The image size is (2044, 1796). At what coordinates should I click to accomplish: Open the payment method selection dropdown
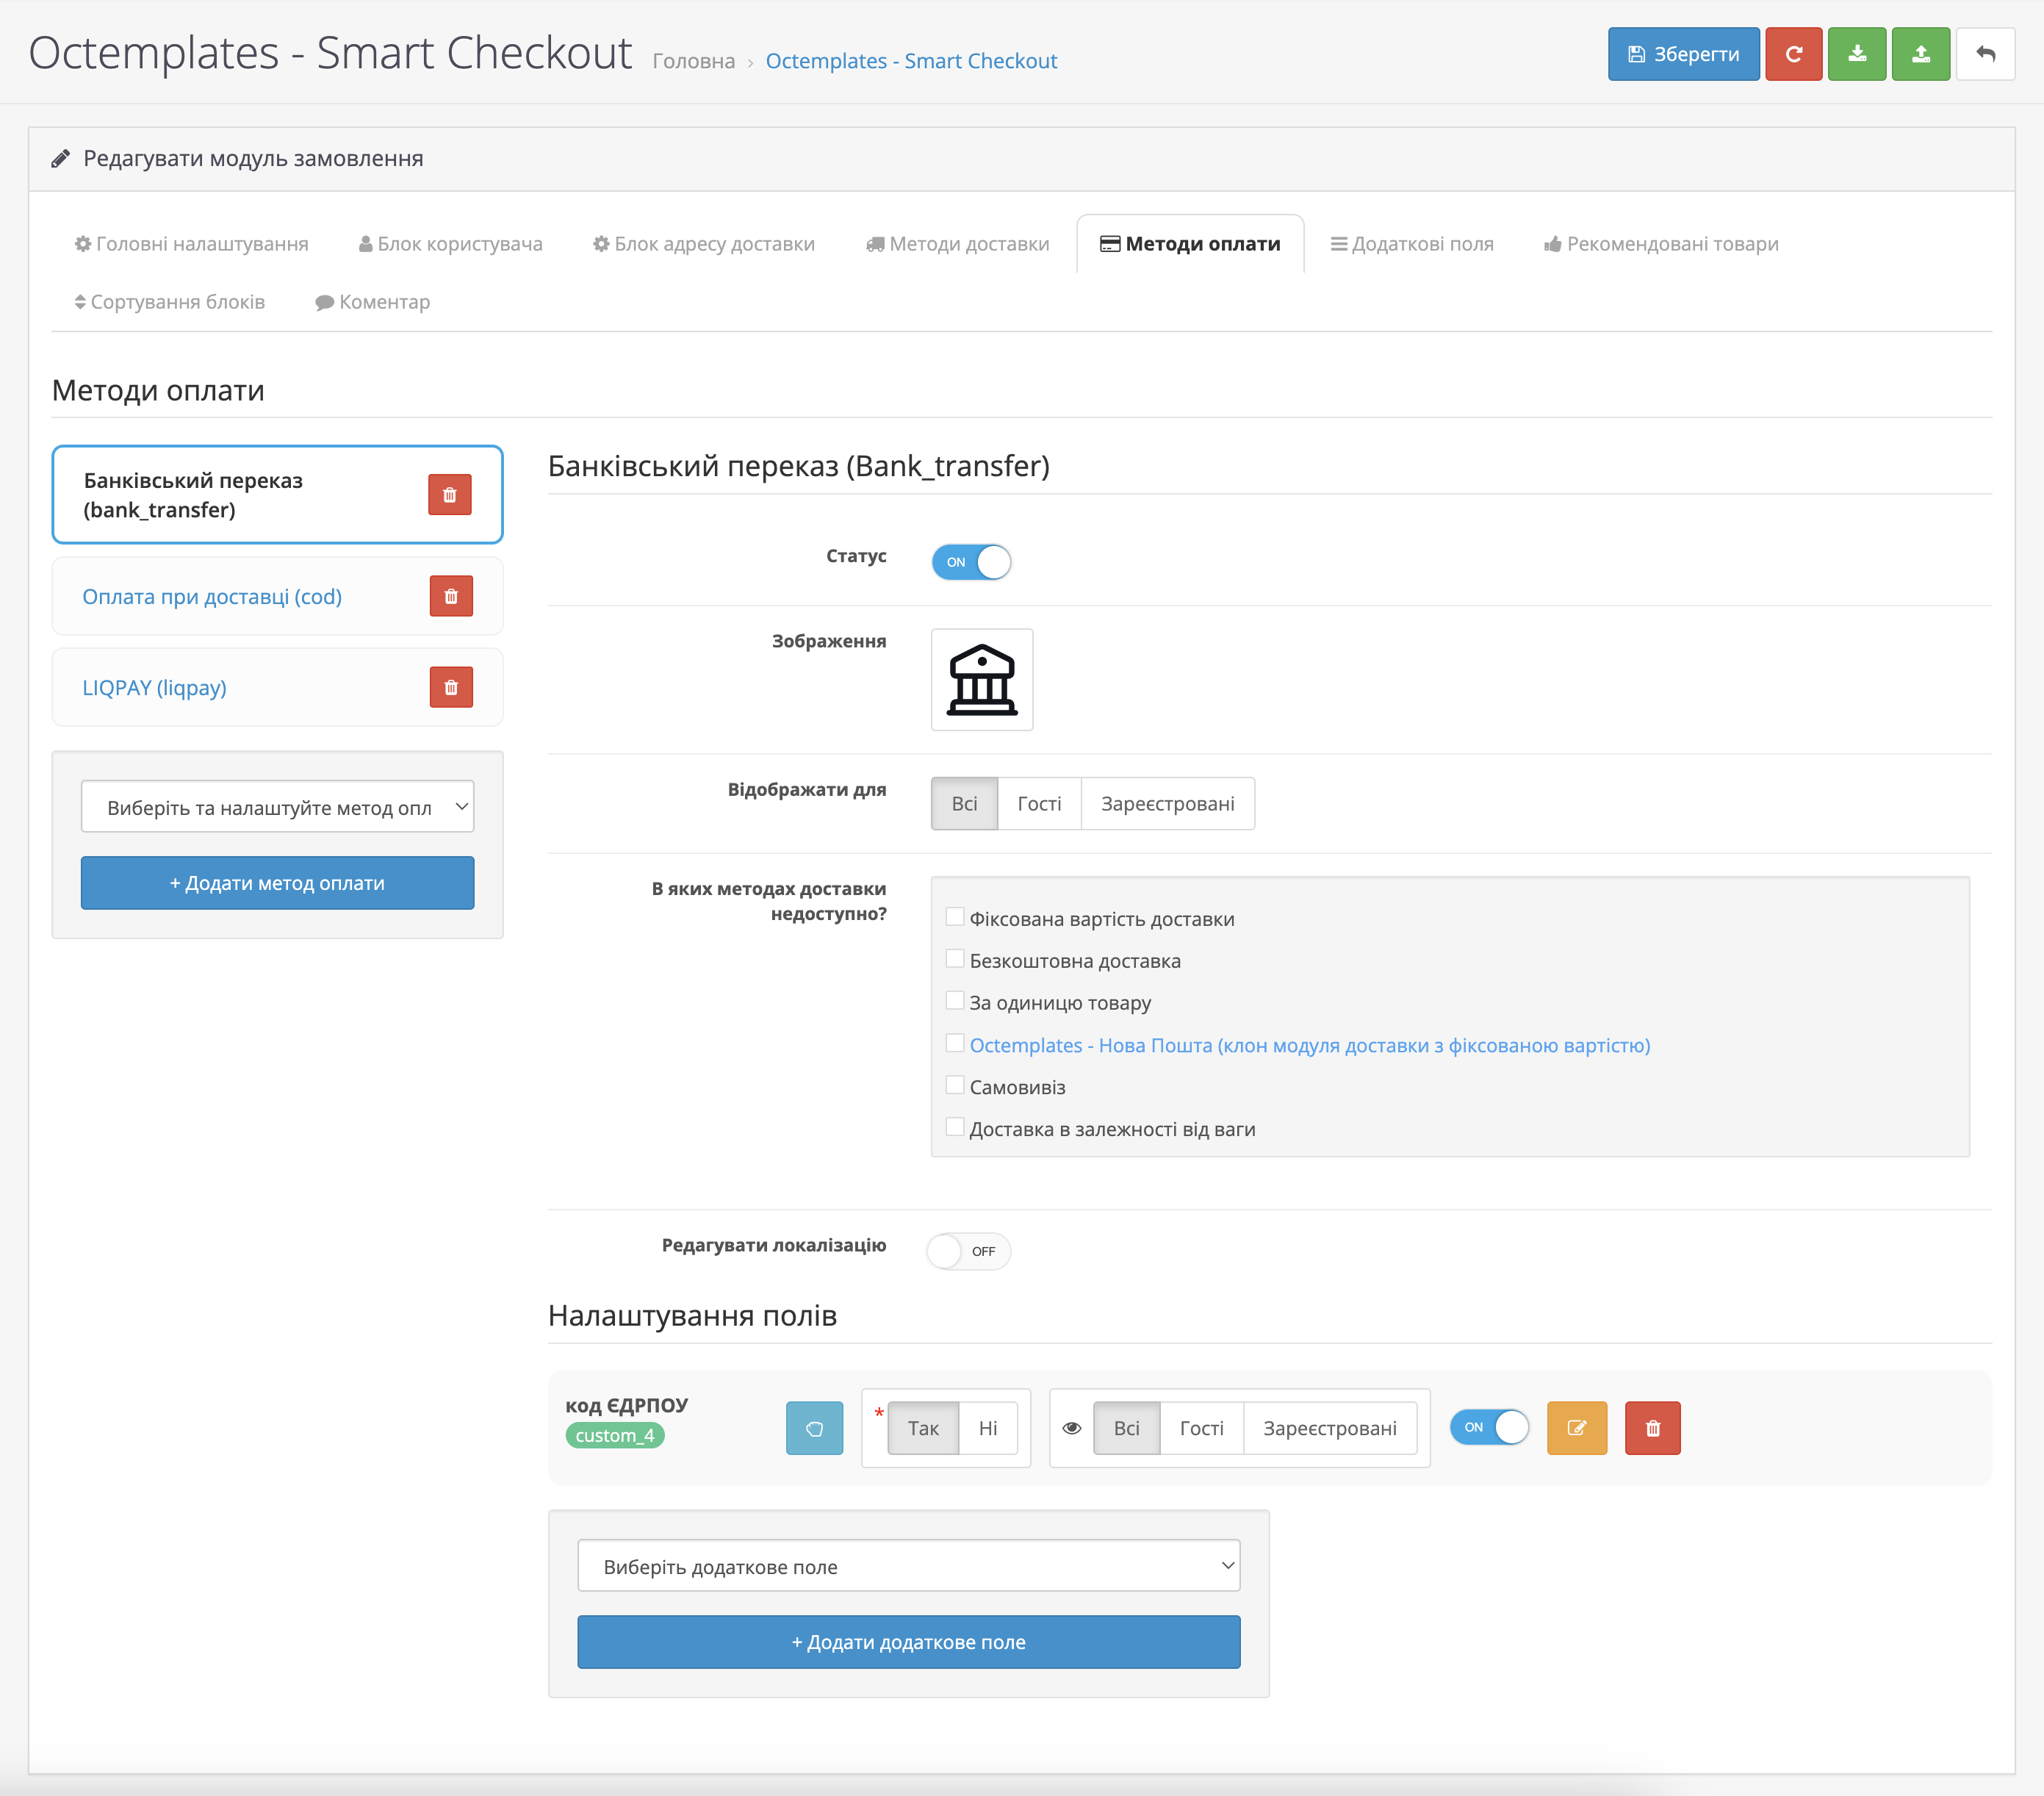point(277,807)
